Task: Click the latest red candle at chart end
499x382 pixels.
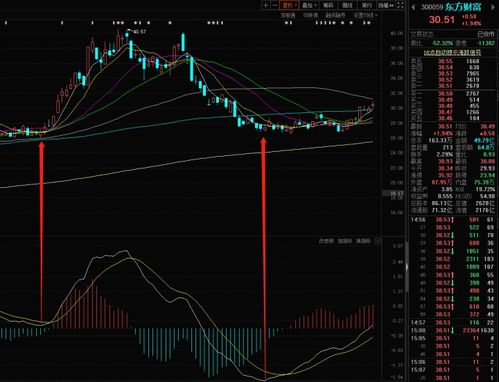Action: click(x=373, y=105)
